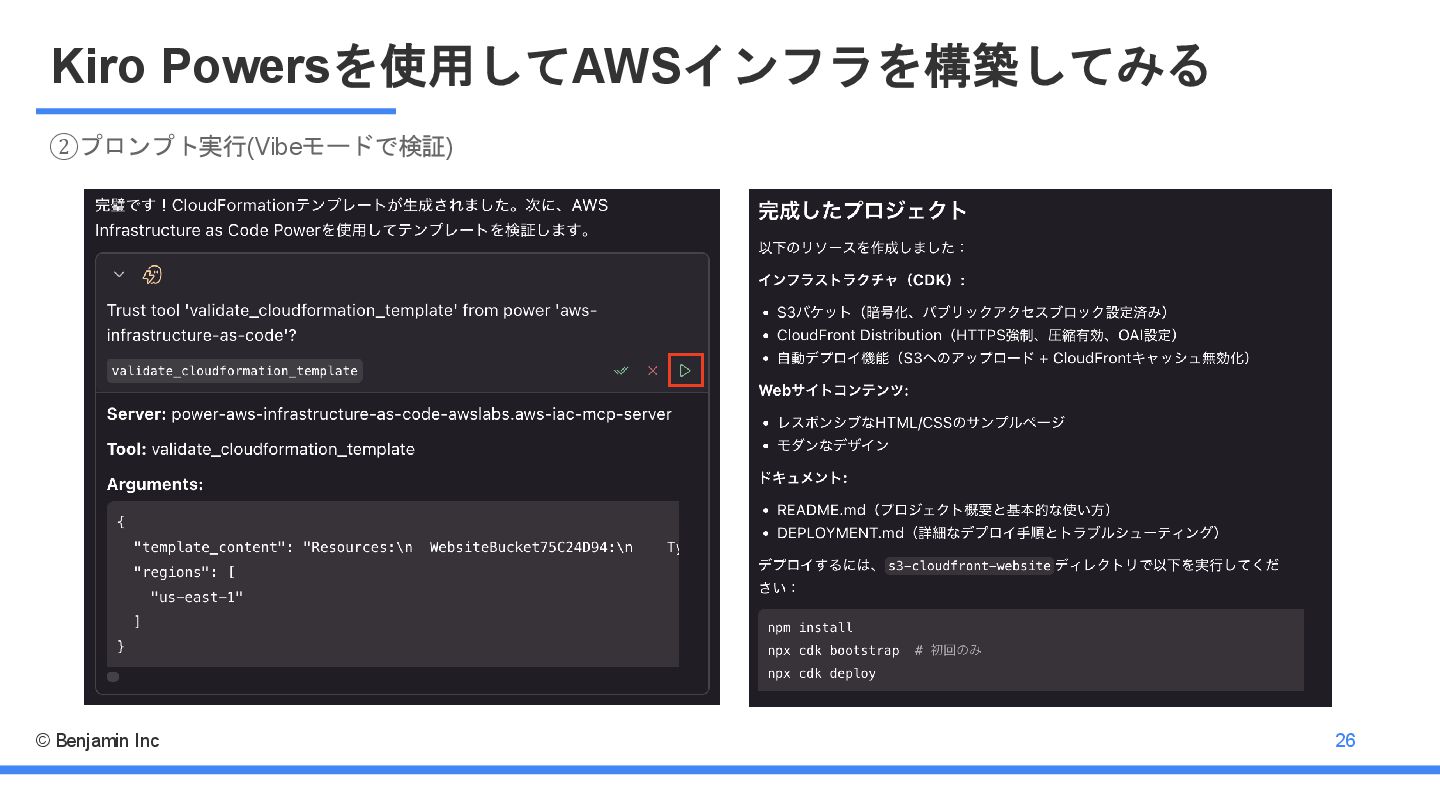
Task: Click the "template_content" JSON line
Action: coord(406,547)
